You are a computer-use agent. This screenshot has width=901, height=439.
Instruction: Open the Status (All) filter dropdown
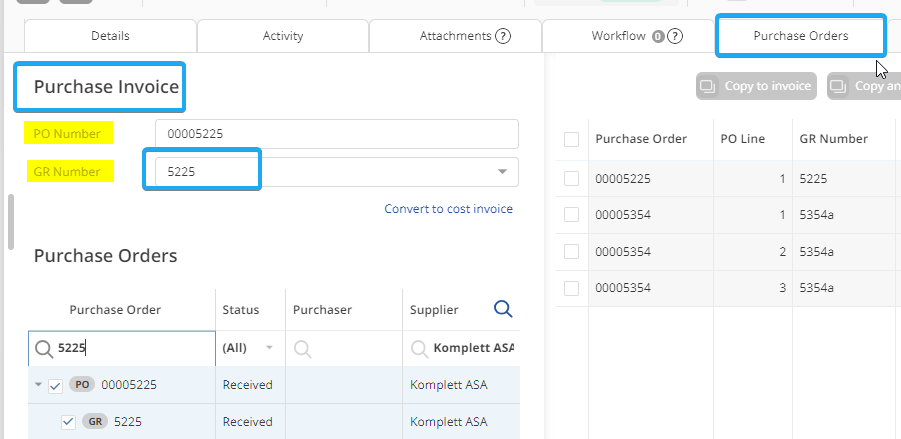[269, 348]
